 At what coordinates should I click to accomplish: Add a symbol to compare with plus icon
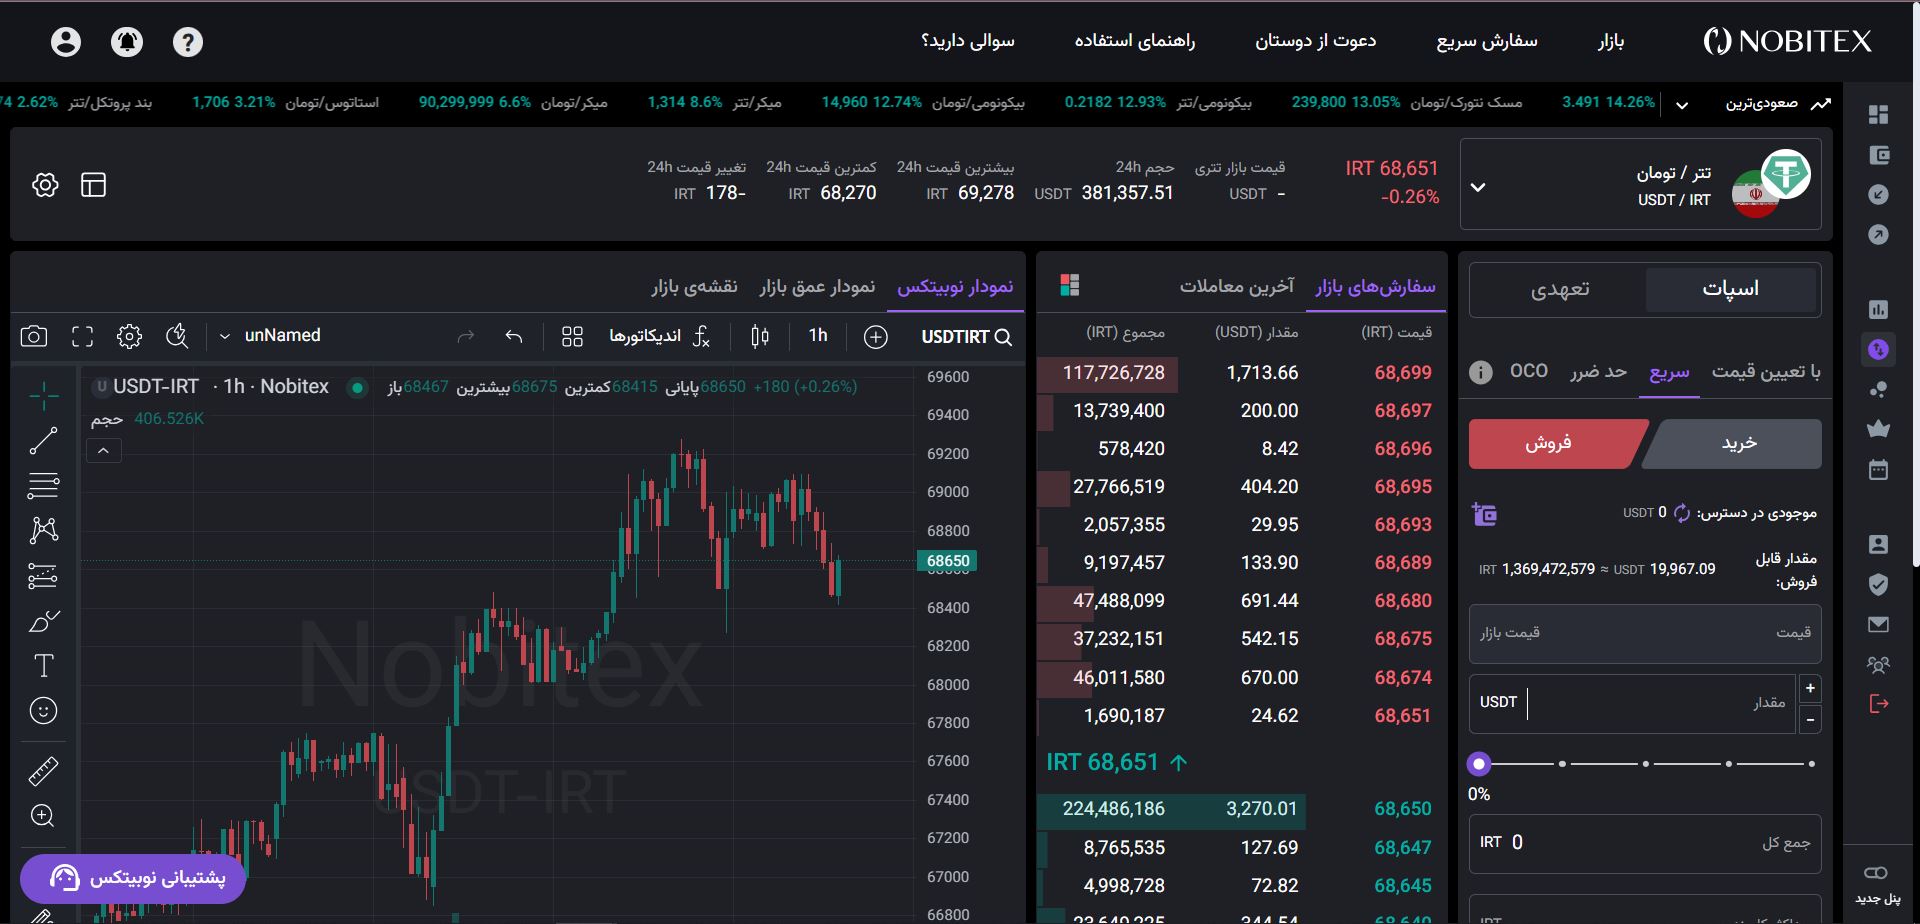tap(876, 337)
